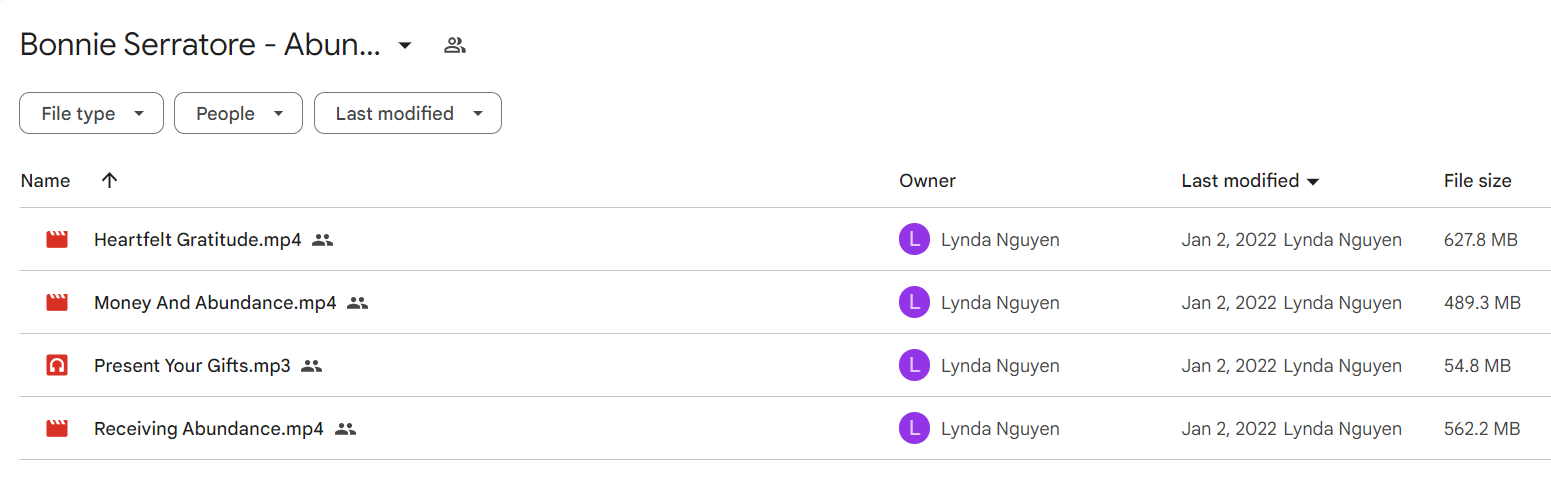
Task: Open the Heartfelt Gratitude.mp4 file
Action: pos(197,240)
